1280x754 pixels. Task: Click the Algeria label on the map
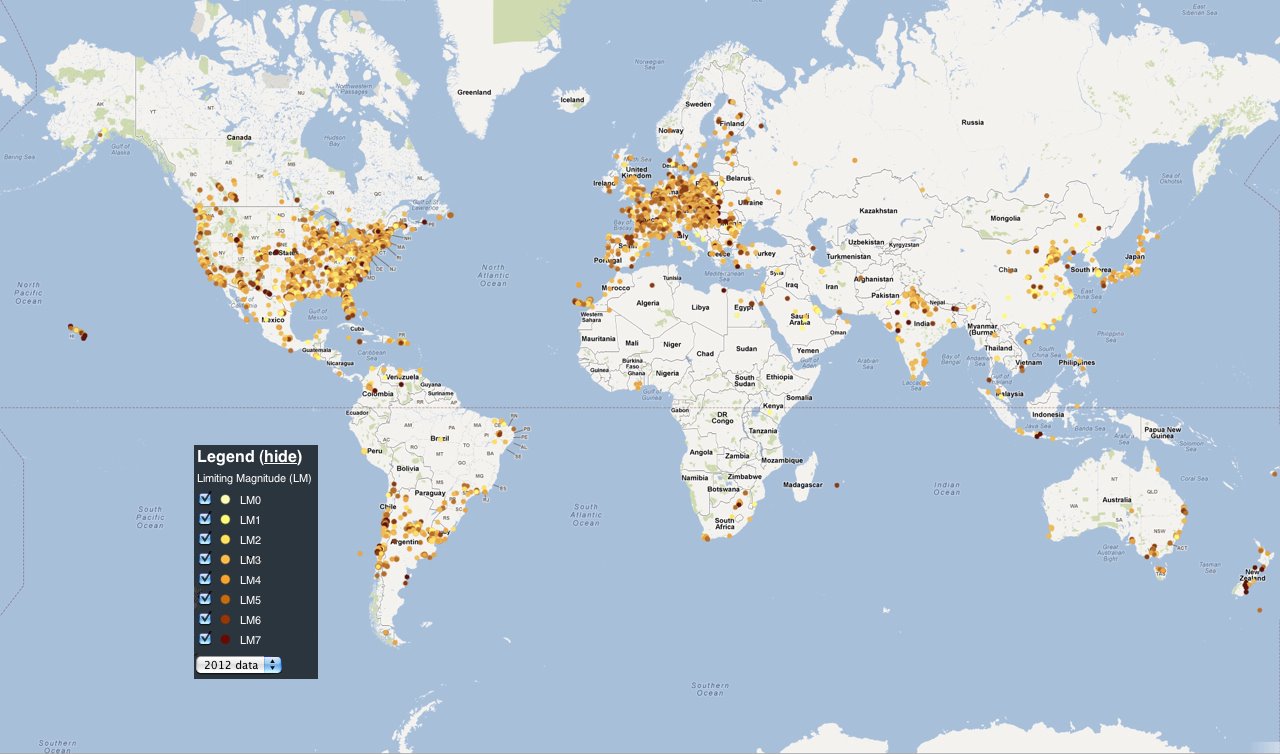tap(649, 303)
